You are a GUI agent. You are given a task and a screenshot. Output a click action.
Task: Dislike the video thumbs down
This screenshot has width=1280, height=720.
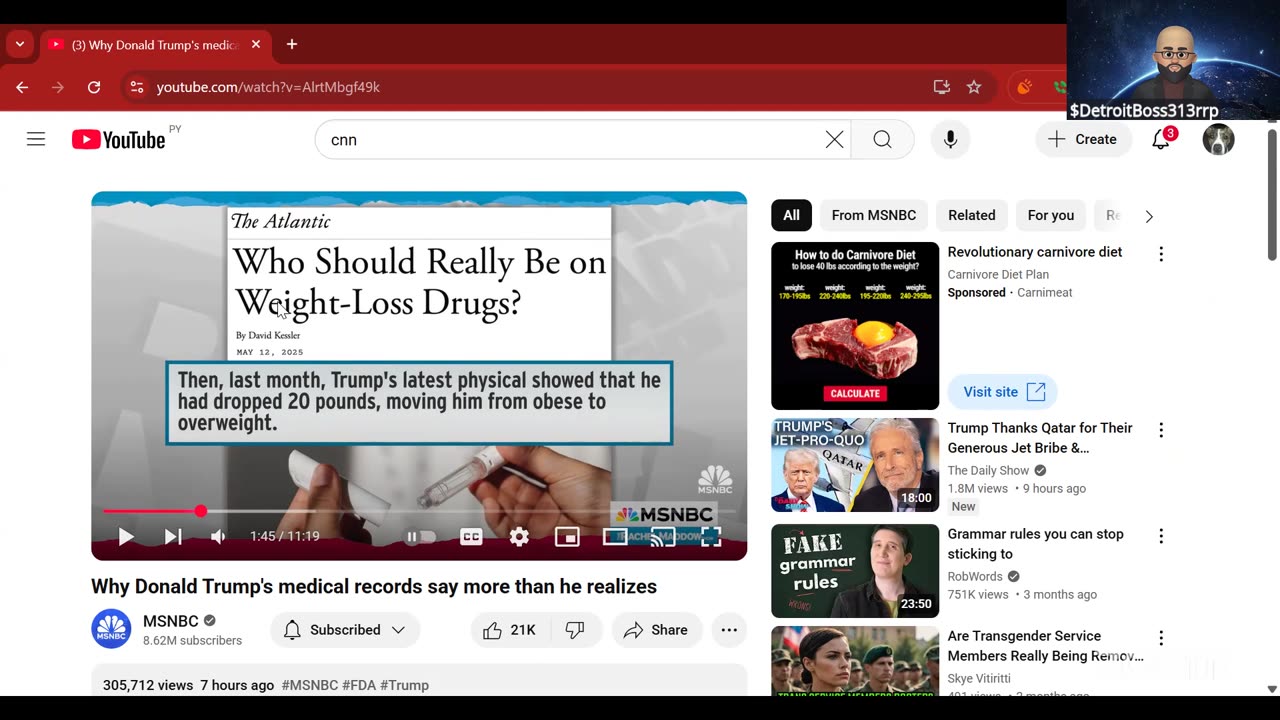(x=575, y=630)
